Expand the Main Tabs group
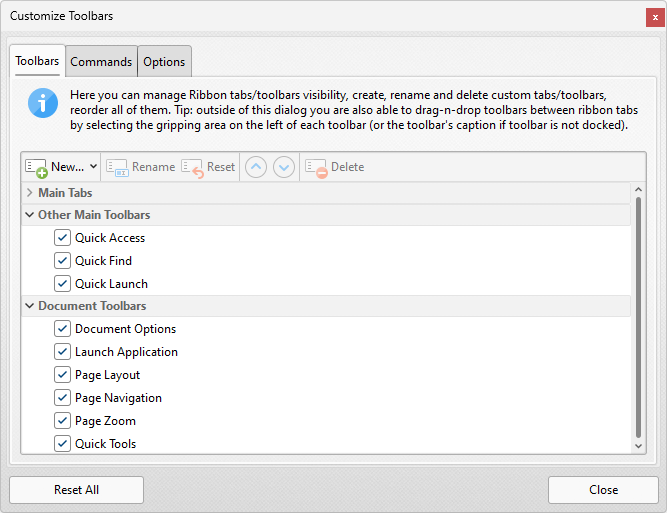The image size is (667, 513). [x=29, y=193]
